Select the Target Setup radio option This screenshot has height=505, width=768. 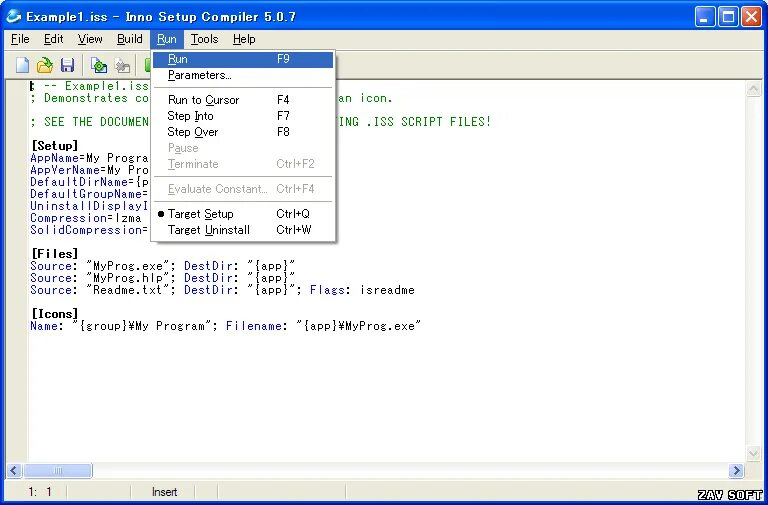[243, 214]
